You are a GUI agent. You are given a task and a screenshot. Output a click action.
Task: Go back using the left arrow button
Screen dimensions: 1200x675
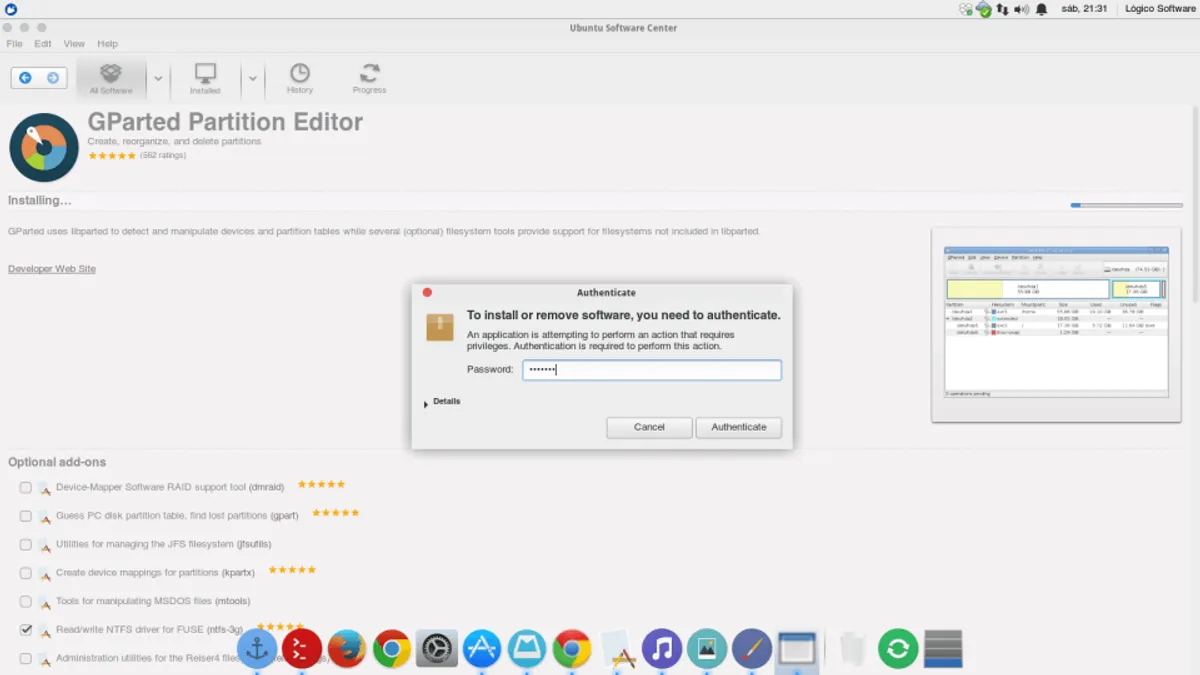click(x=25, y=77)
